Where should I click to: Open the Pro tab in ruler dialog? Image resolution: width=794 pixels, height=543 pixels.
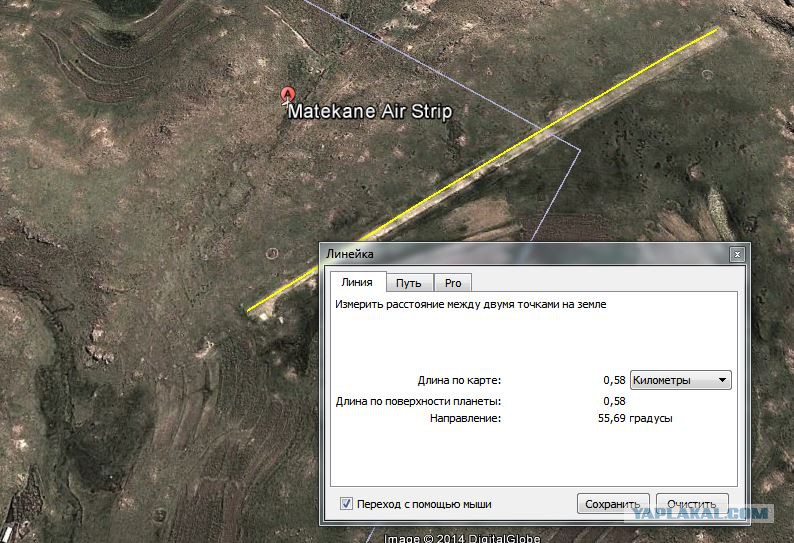pyautogui.click(x=453, y=283)
